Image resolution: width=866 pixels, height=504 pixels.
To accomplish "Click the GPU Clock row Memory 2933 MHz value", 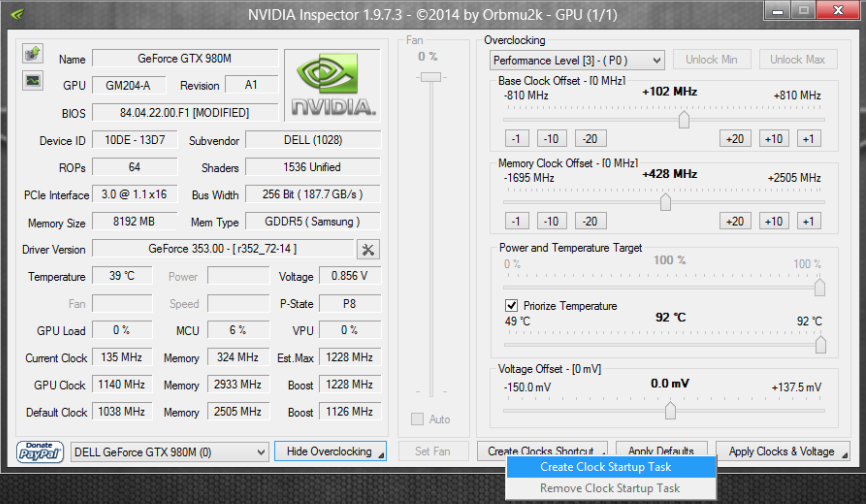I will point(238,384).
